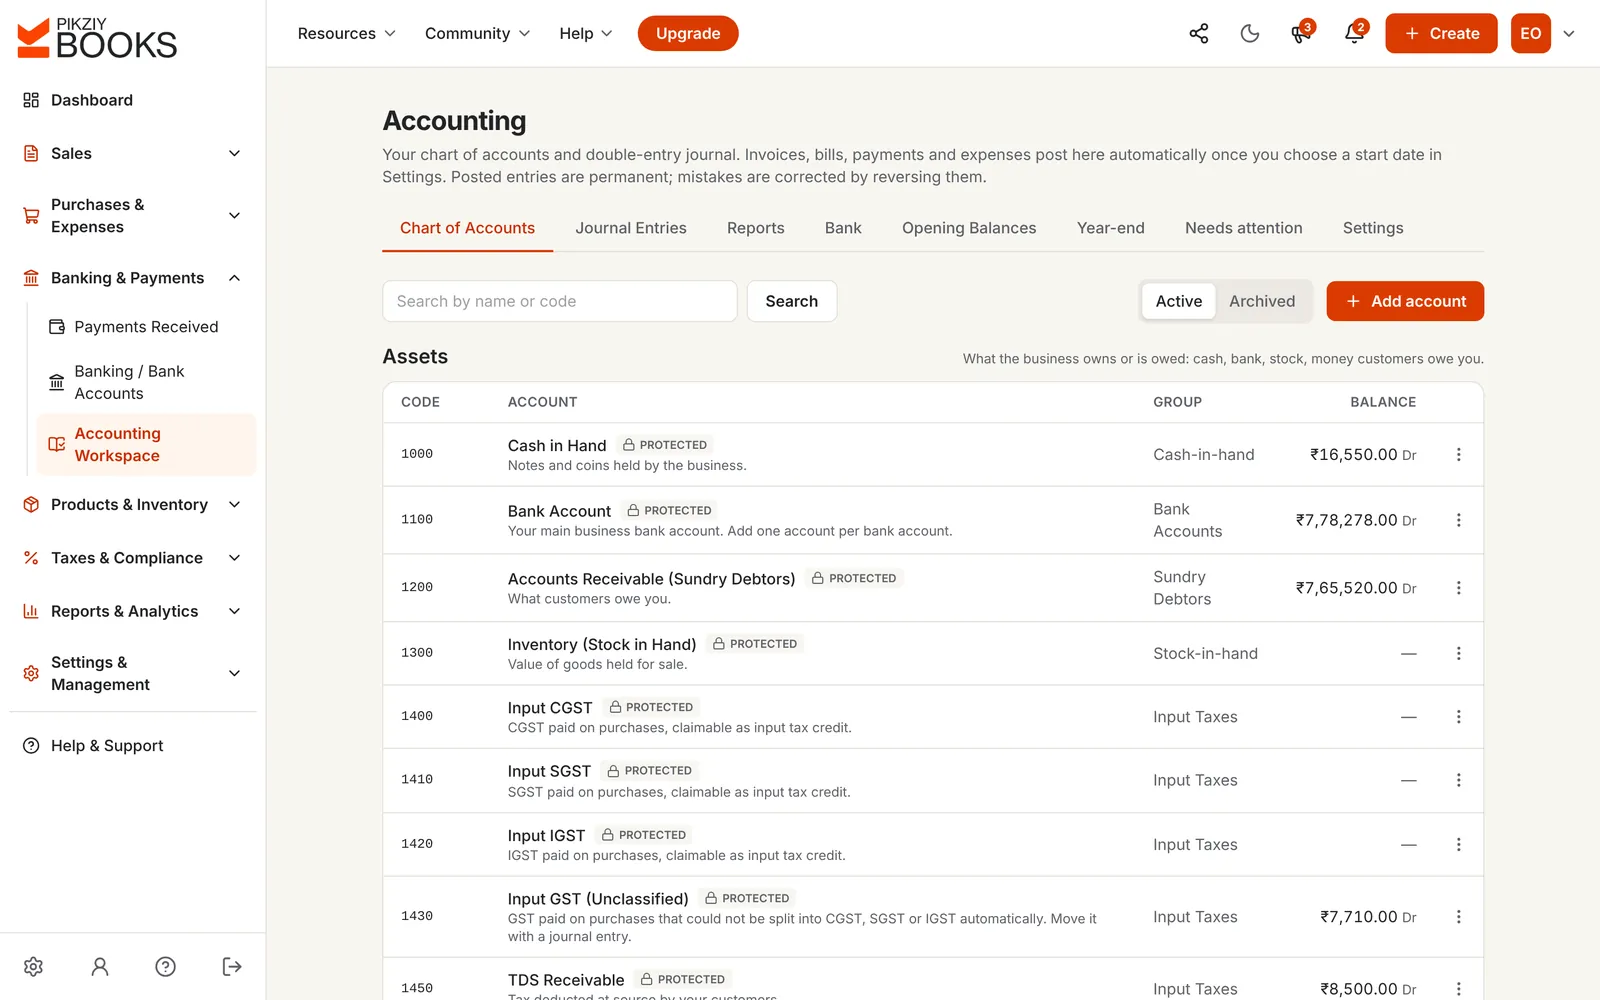This screenshot has height=1000, width=1600.
Task: Click the Upgrade button
Action: pos(688,33)
